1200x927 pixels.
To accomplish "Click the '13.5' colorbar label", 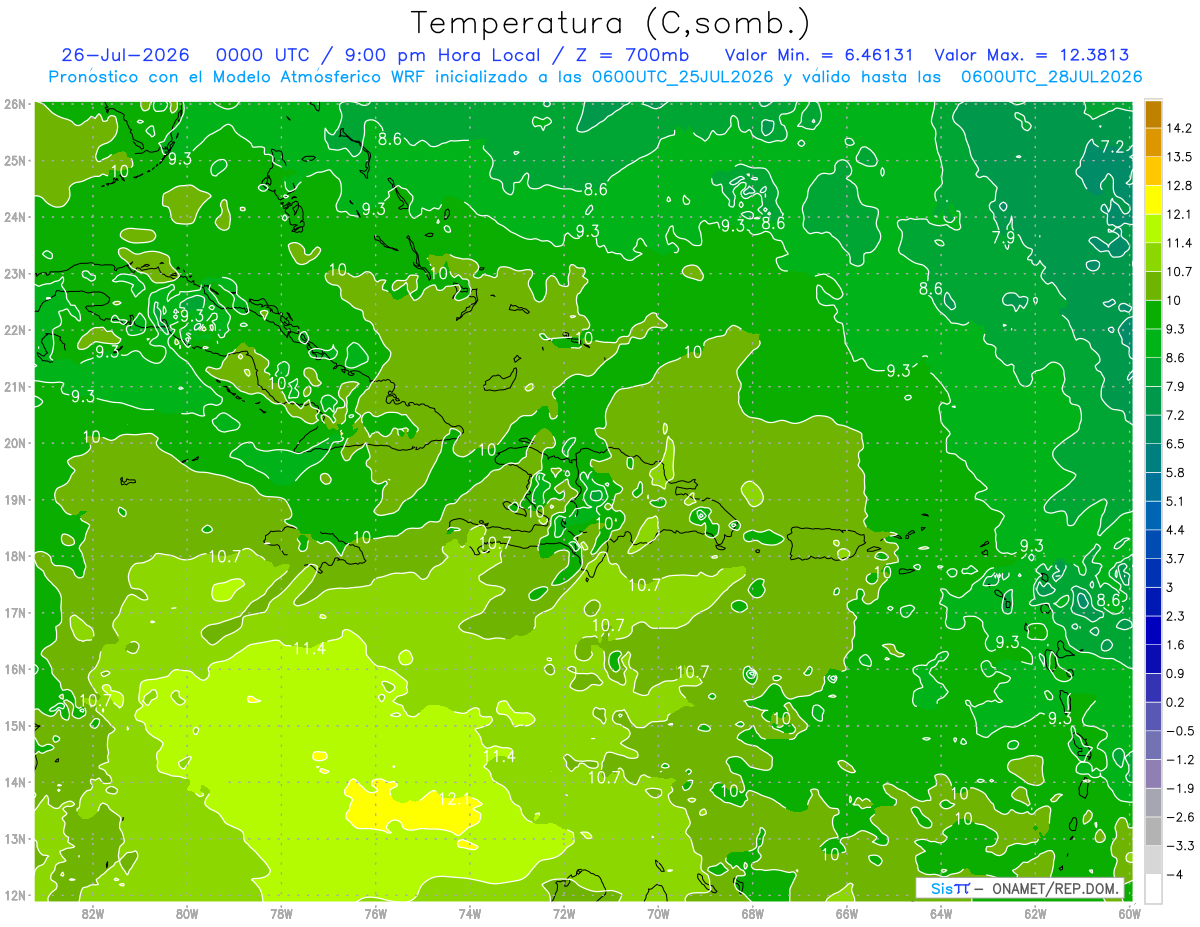I will click(1180, 157).
